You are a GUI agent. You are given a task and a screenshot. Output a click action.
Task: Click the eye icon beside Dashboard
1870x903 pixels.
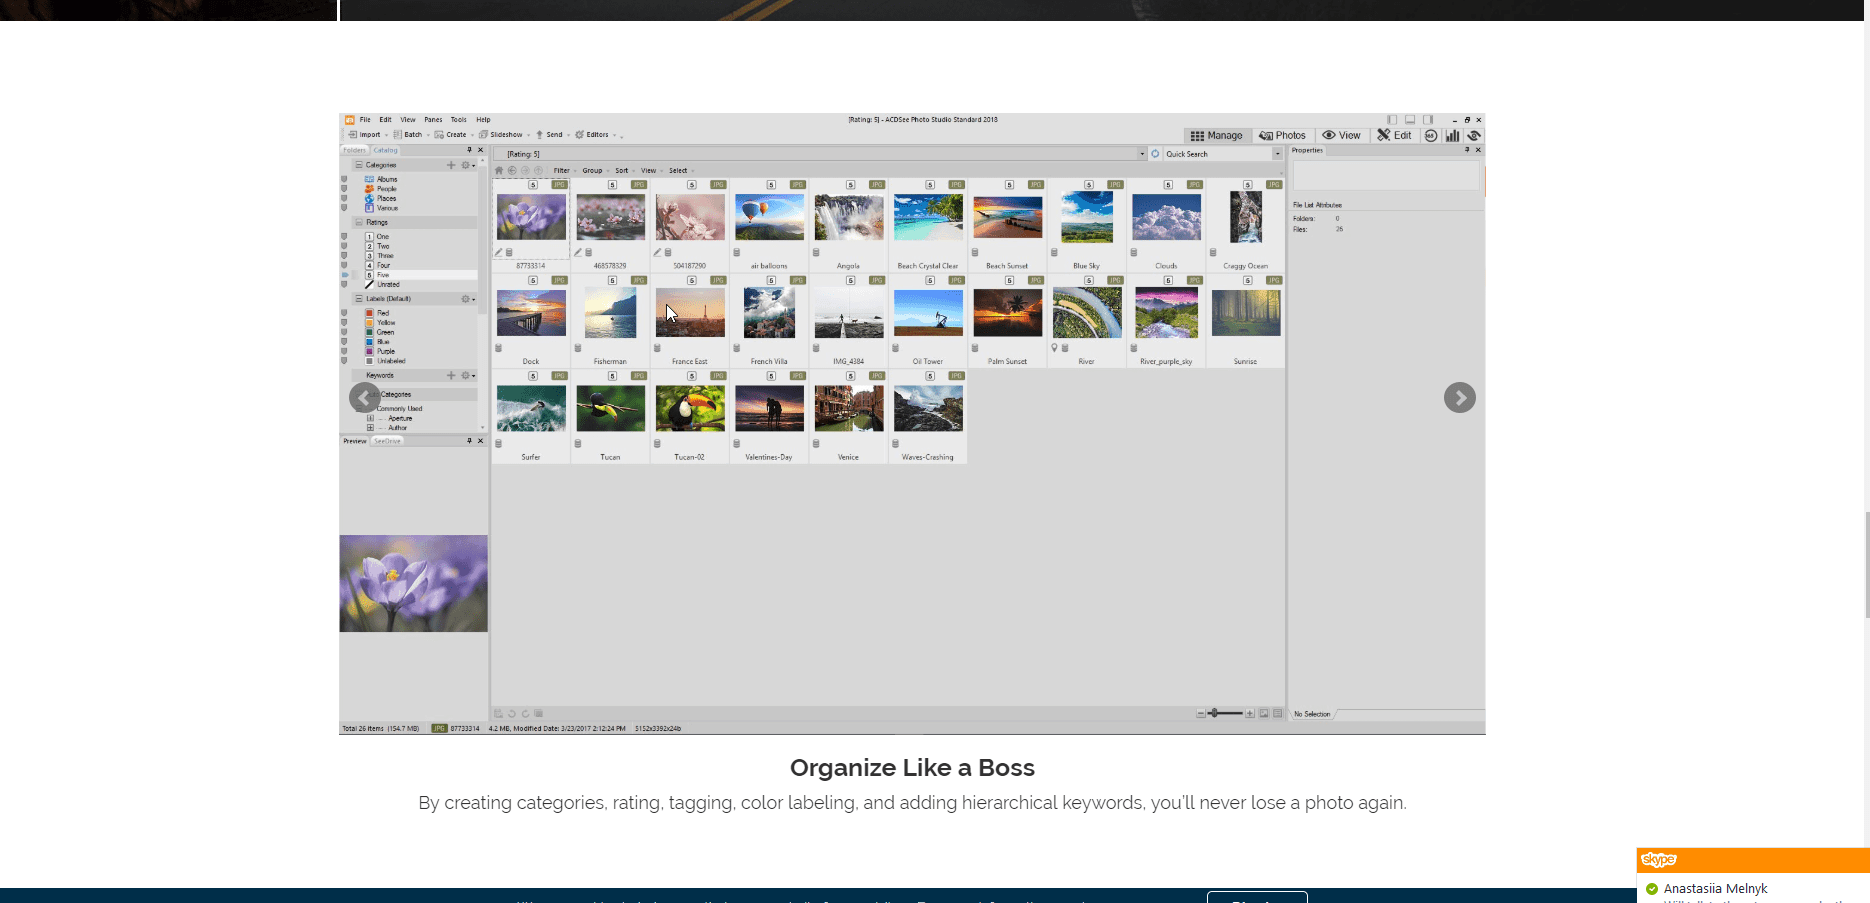[x=1474, y=136]
